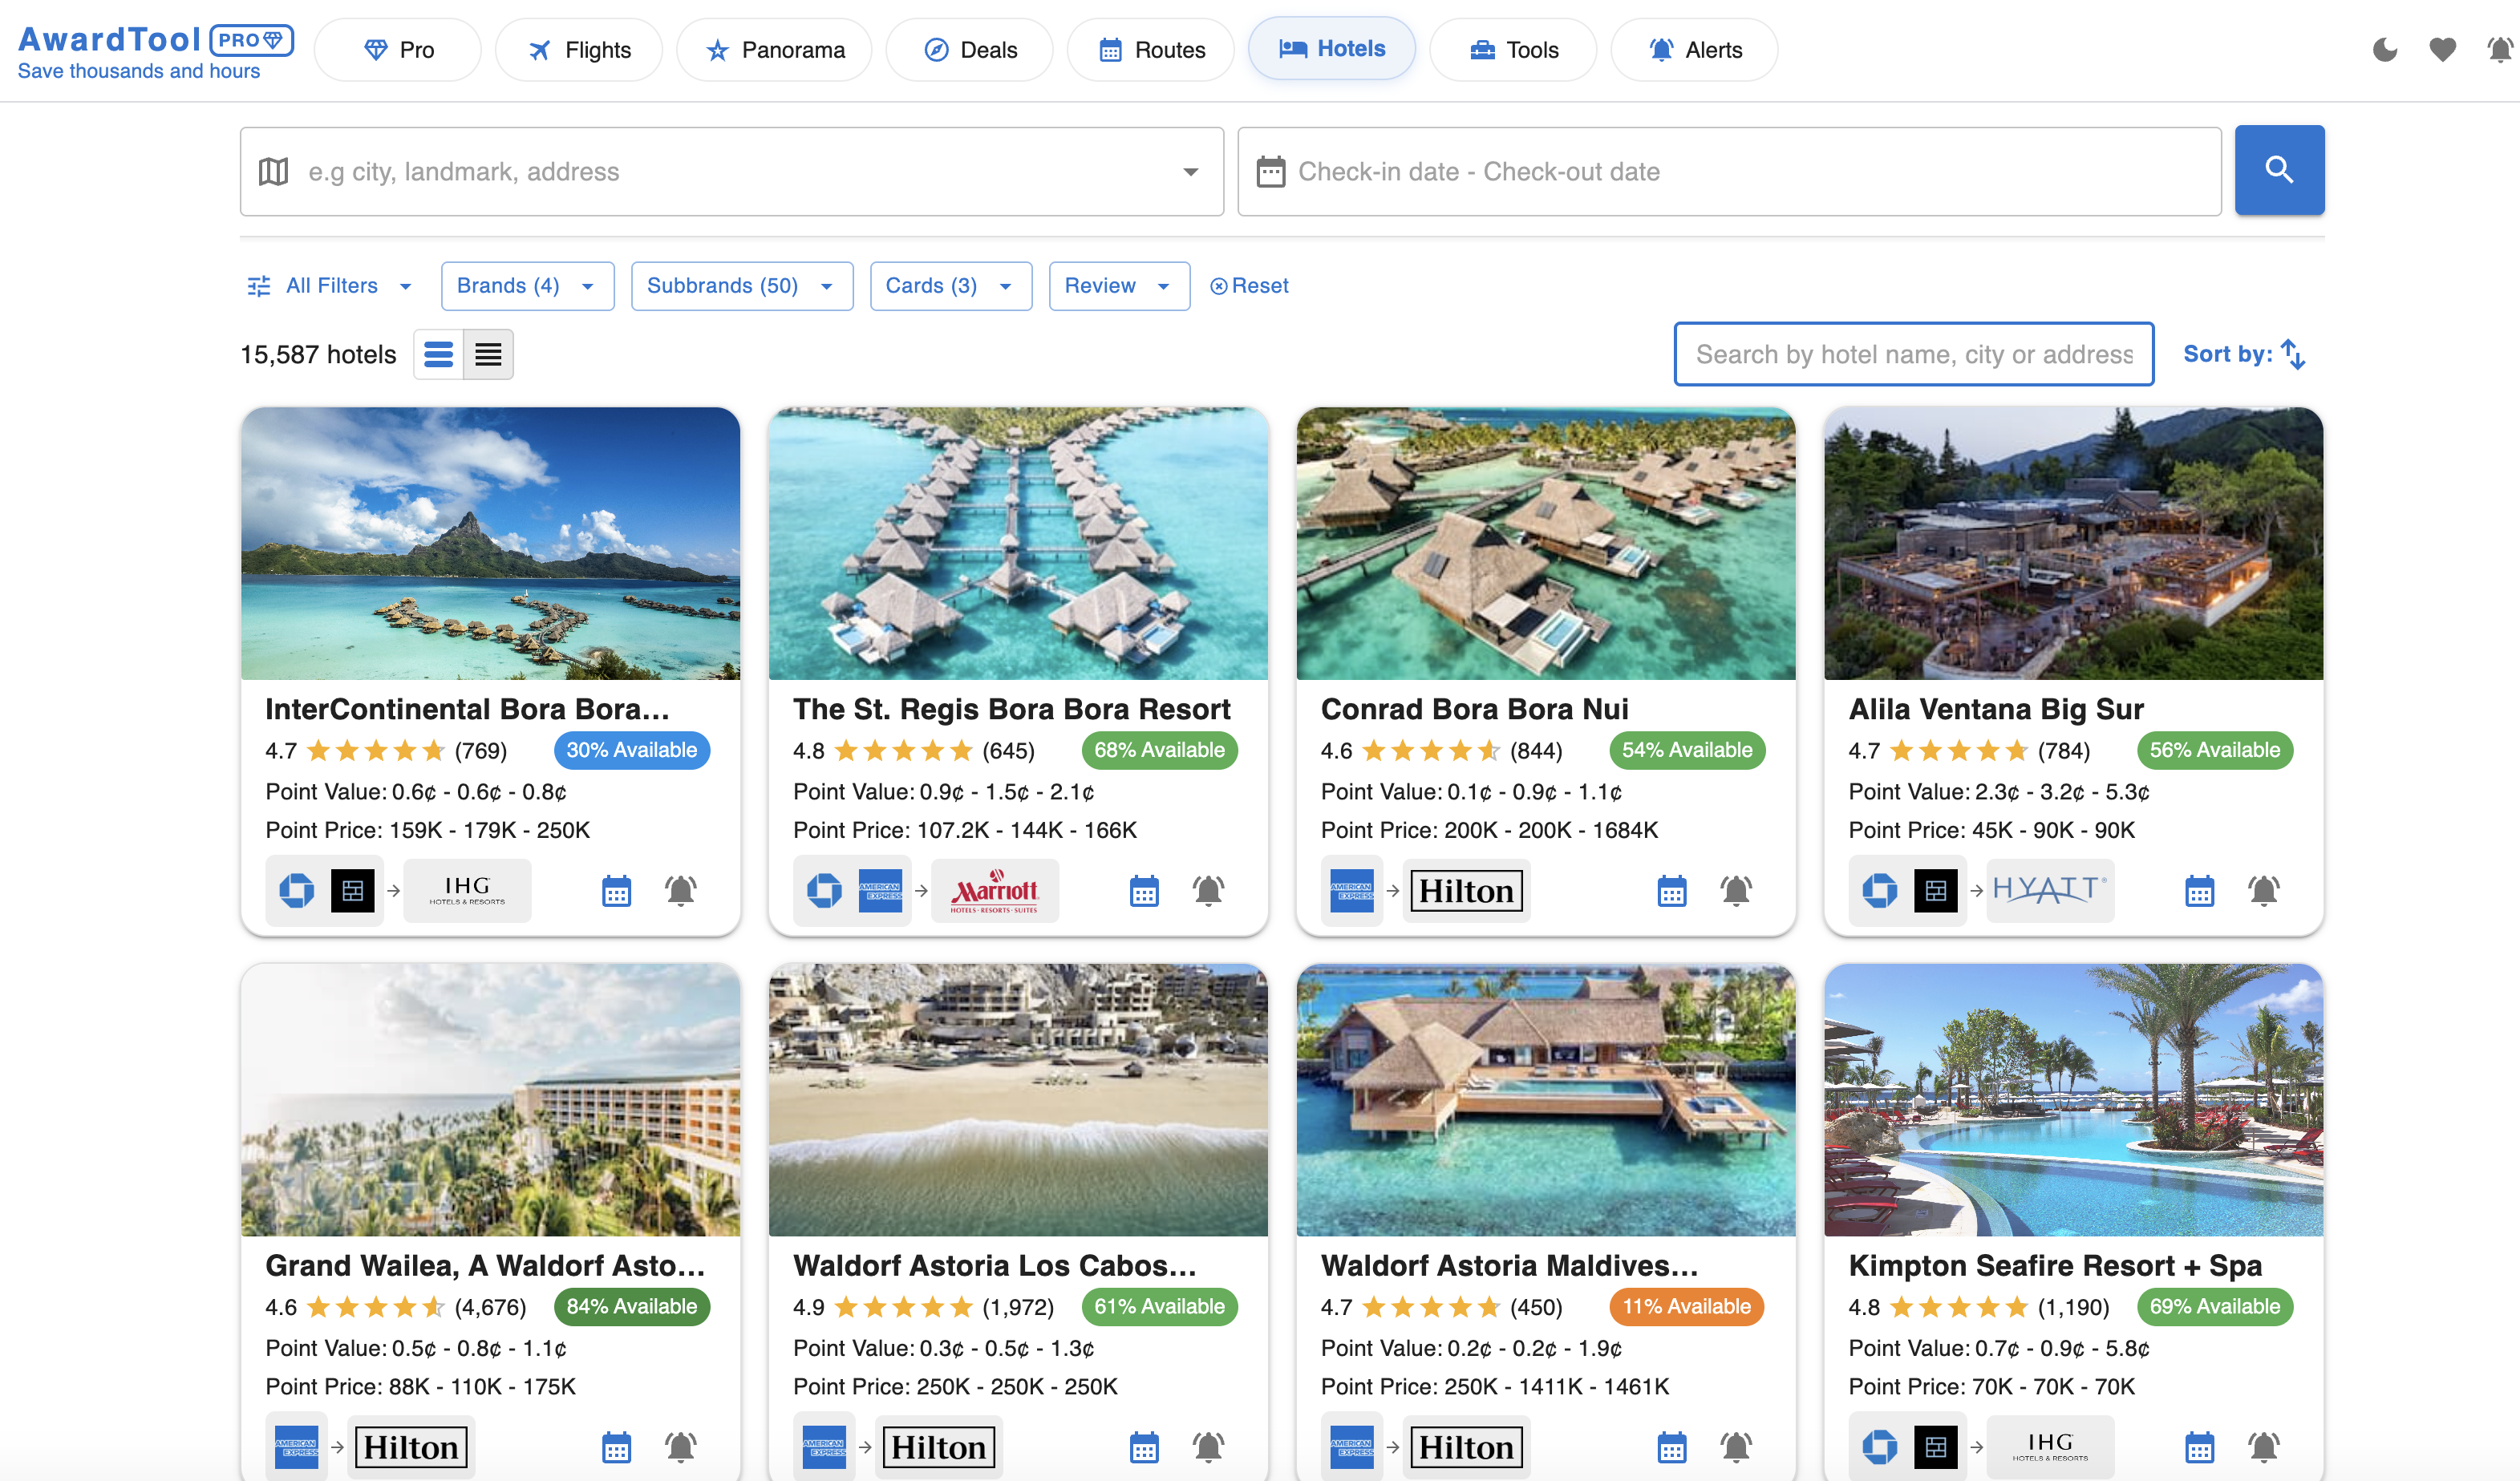Viewport: 2520px width, 1481px height.
Task: Open notifications bell in top header
Action: [2500, 50]
